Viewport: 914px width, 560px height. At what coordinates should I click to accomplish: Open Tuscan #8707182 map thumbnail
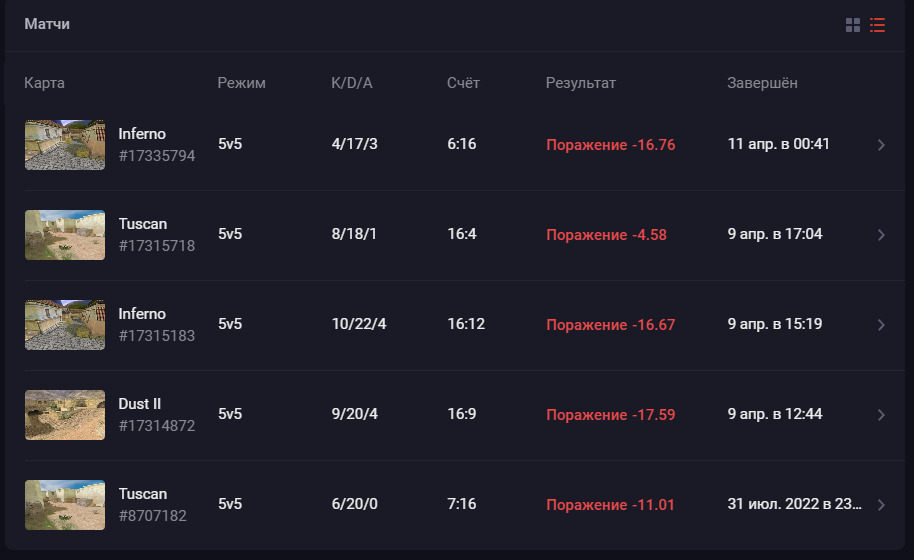pos(65,505)
